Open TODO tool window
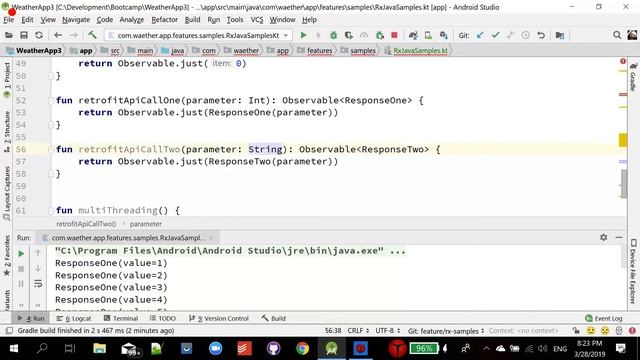Image resolution: width=640 pixels, height=360 pixels. point(163,318)
